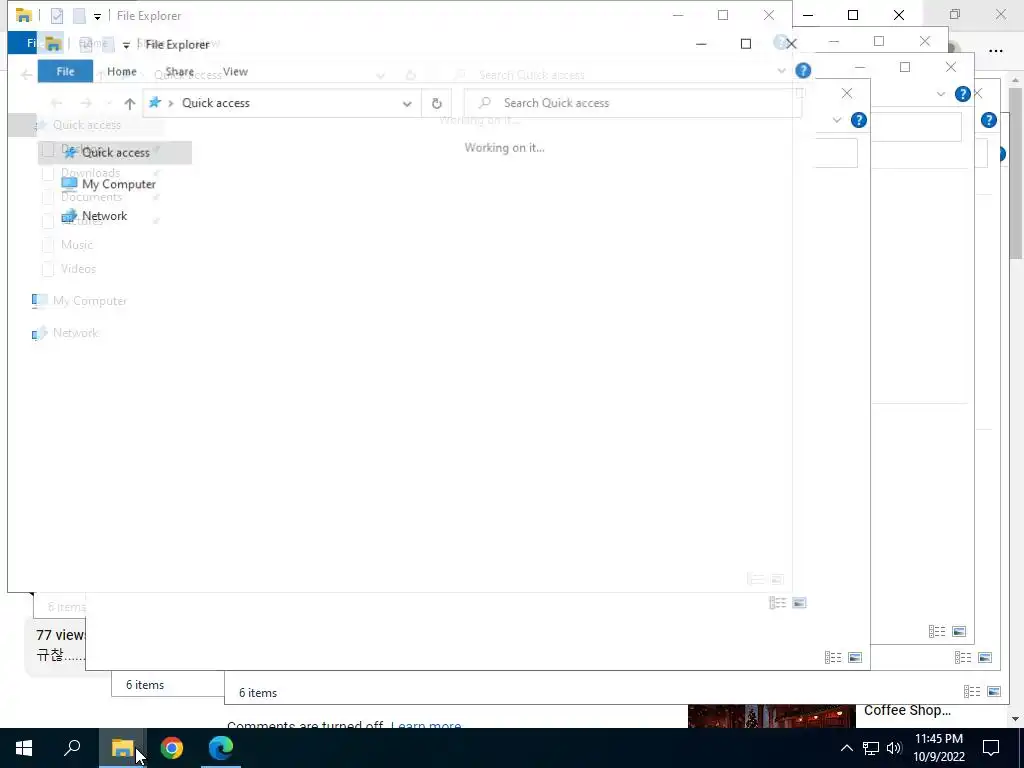Click faded Network in background window pane
The image size is (1024, 768).
[76, 333]
